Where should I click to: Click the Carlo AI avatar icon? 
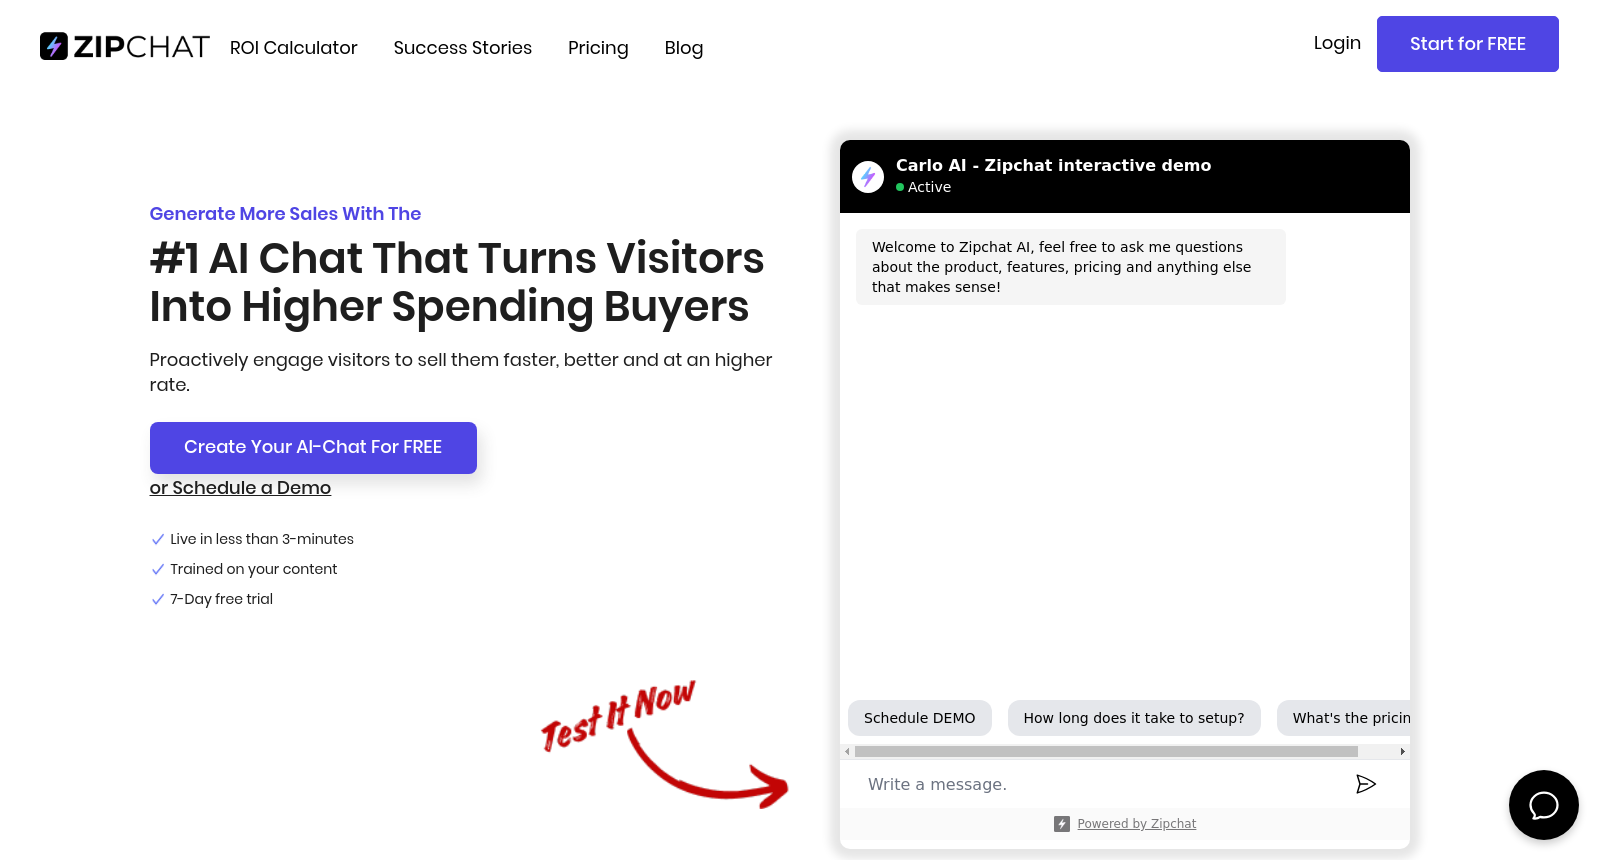868,176
